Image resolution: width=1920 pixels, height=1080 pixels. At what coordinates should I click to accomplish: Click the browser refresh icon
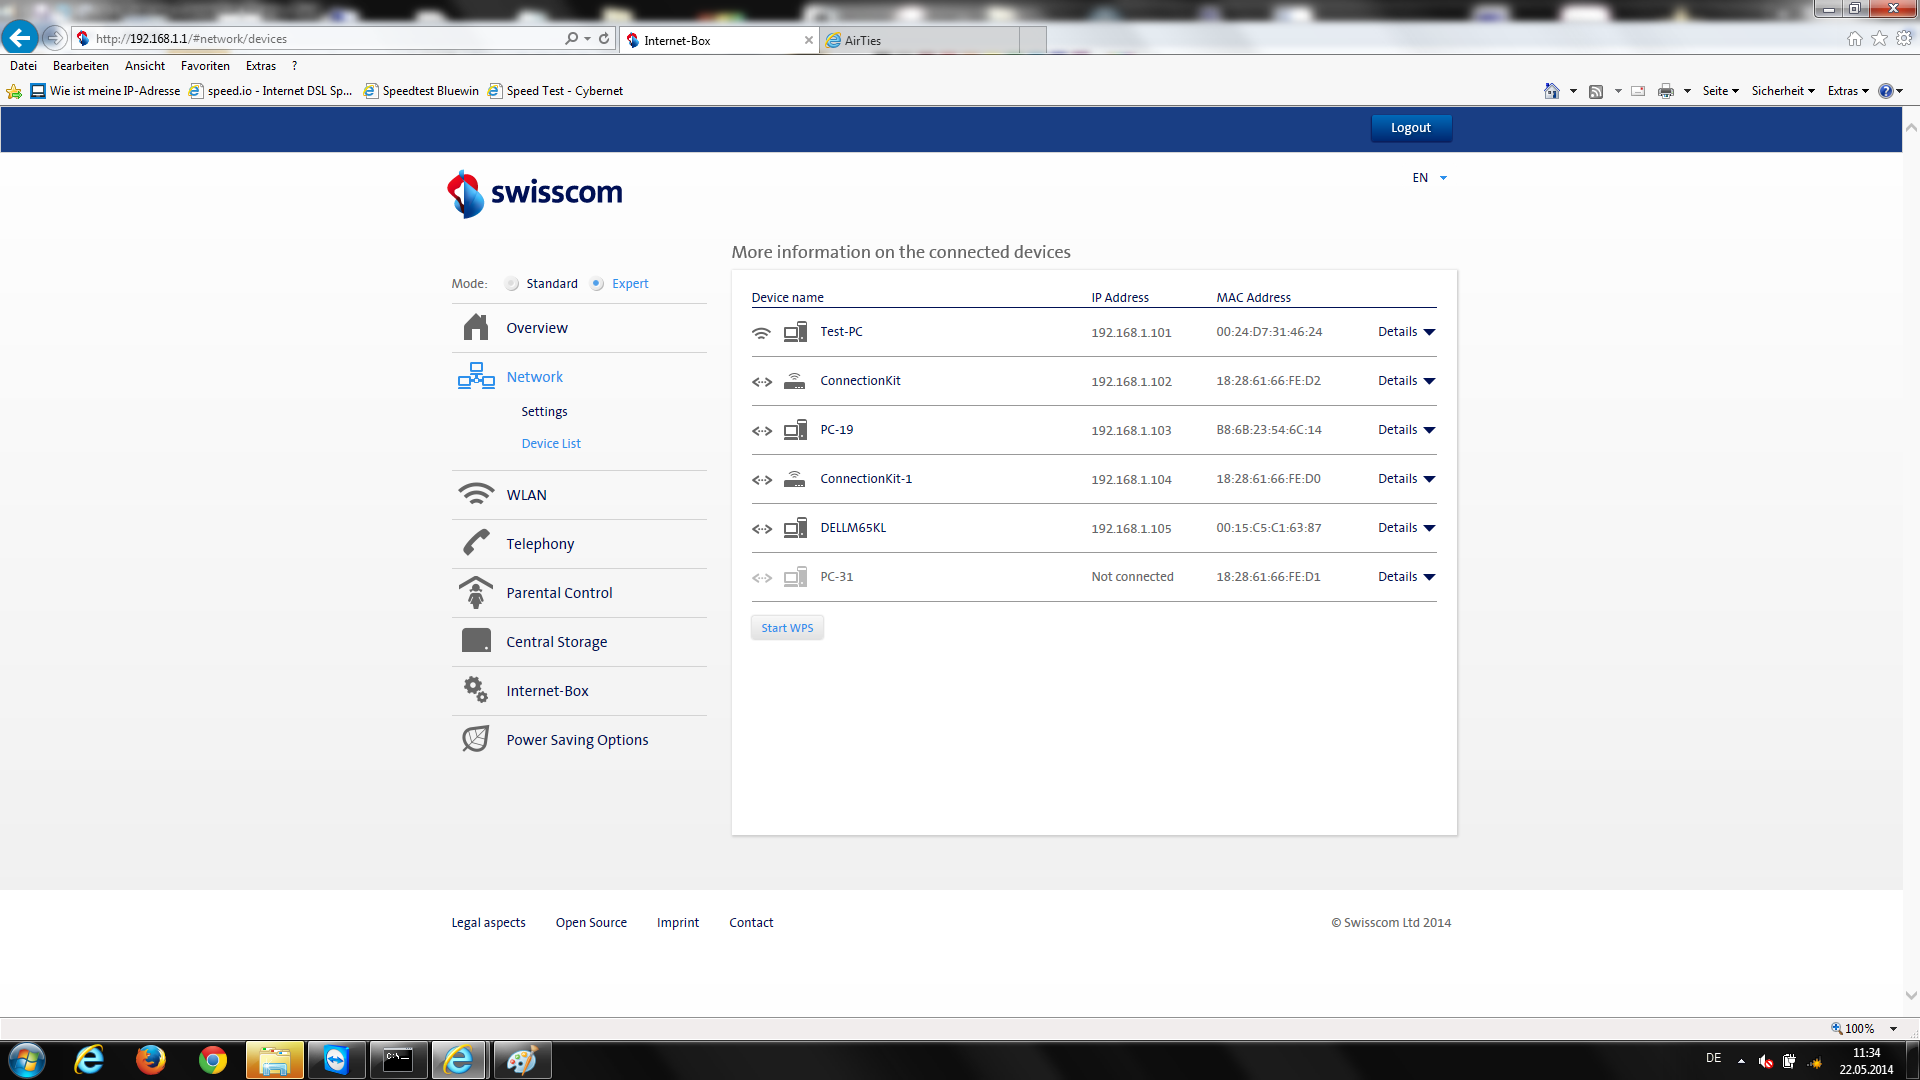[604, 39]
